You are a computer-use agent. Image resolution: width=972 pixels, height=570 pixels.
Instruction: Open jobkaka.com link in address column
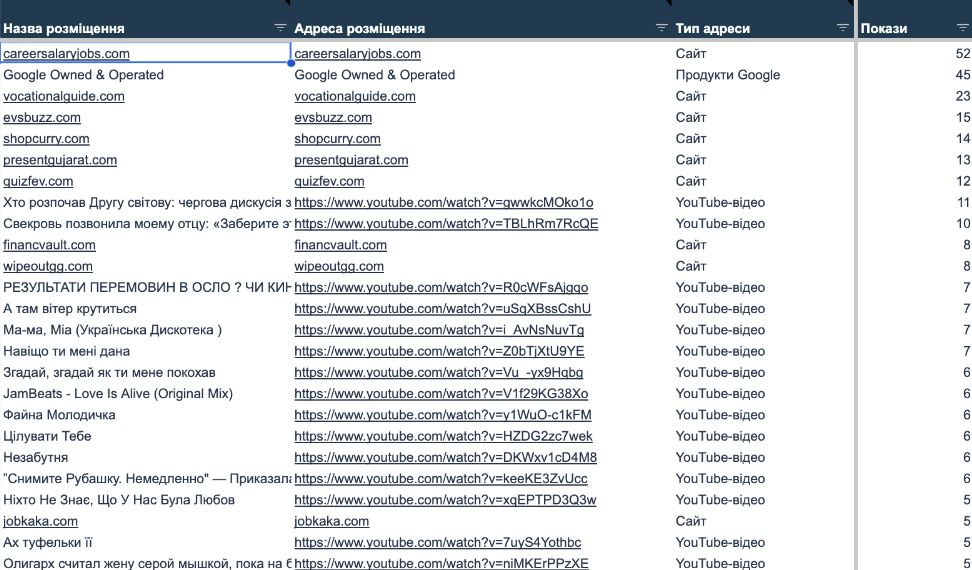coord(332,521)
